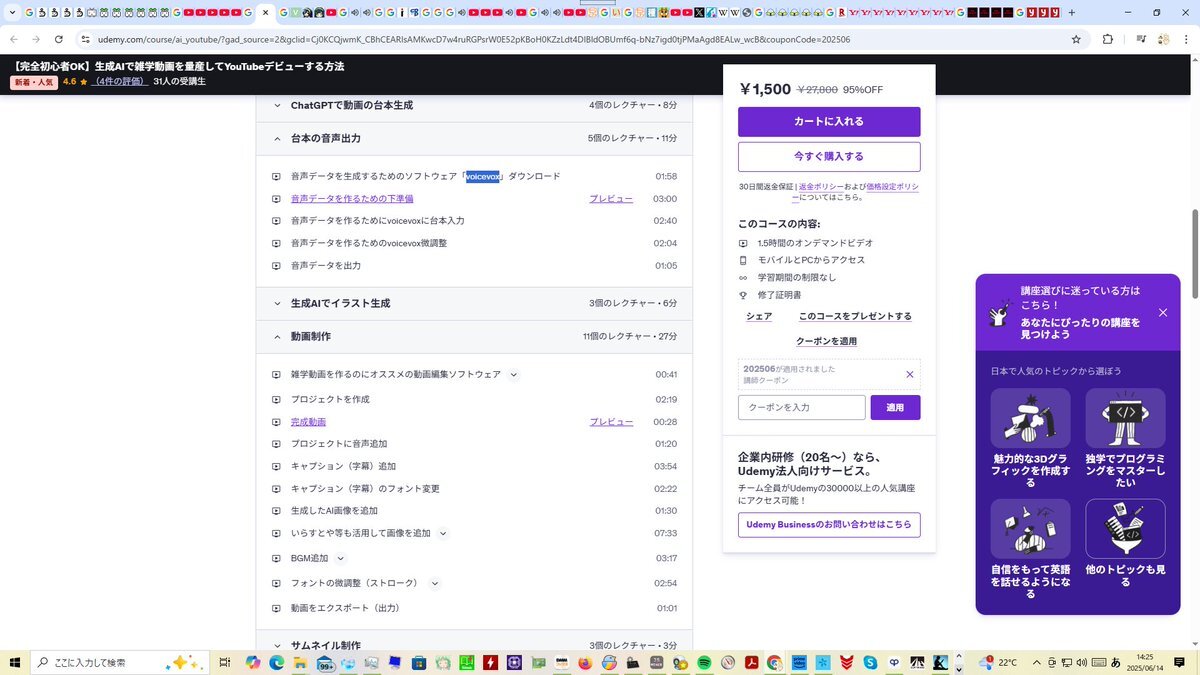Click video icon beside プロジェクトに音声追加
This screenshot has height=675, width=1200.
click(277, 444)
